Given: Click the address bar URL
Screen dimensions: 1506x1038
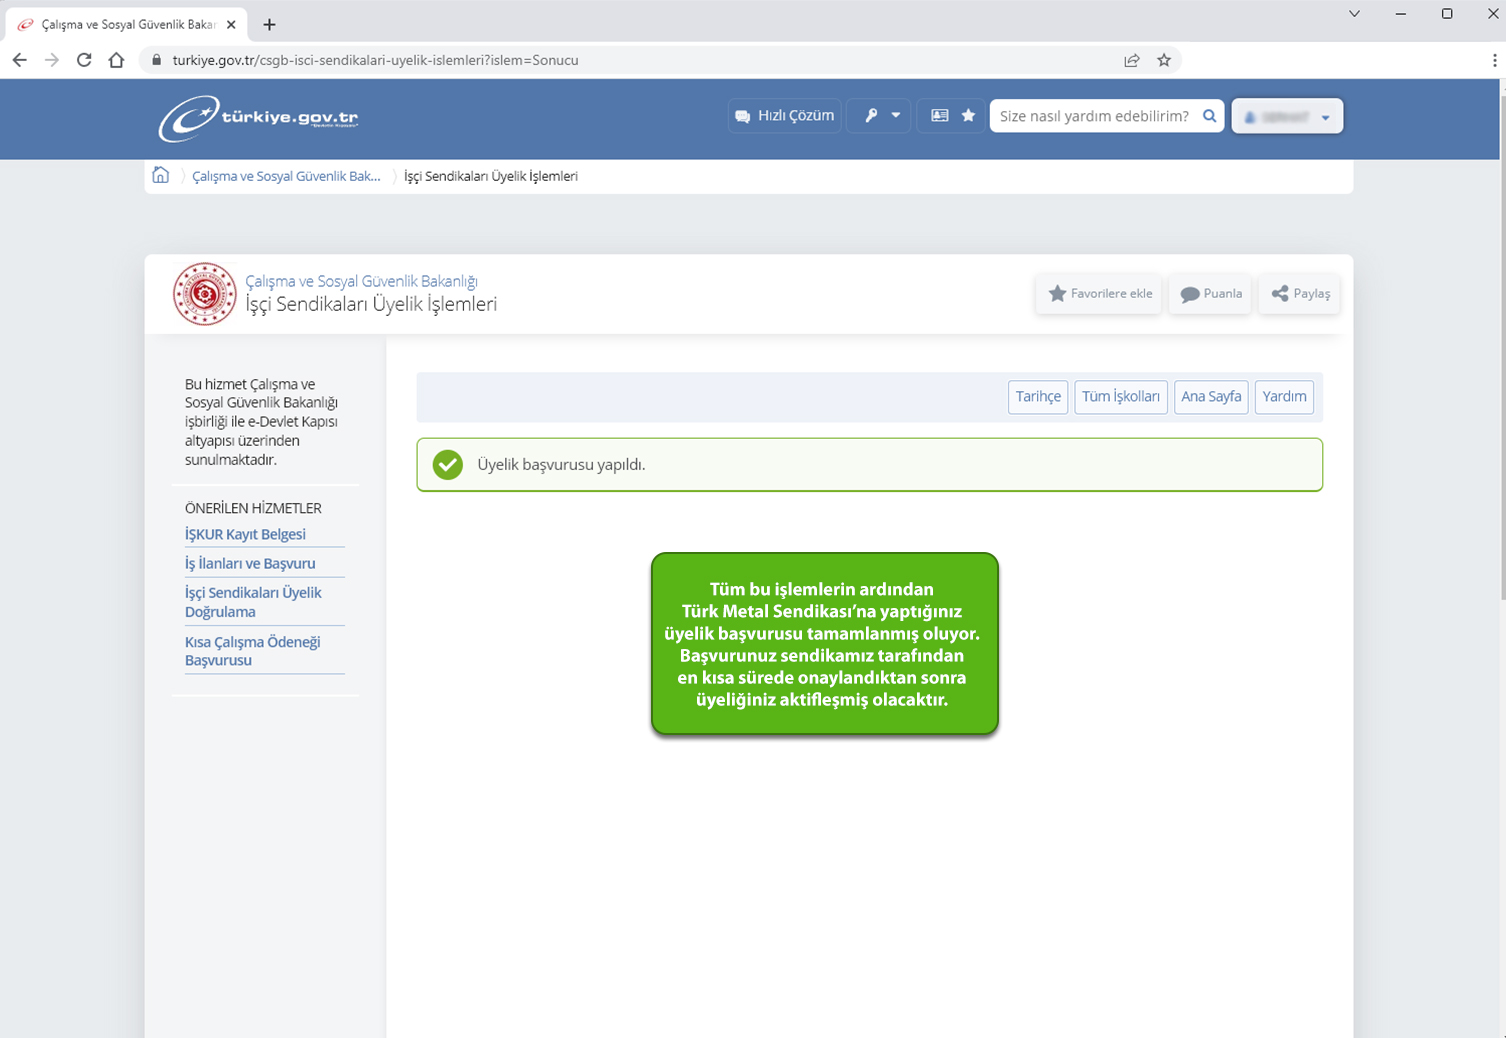Looking at the screenshot, I should point(375,60).
